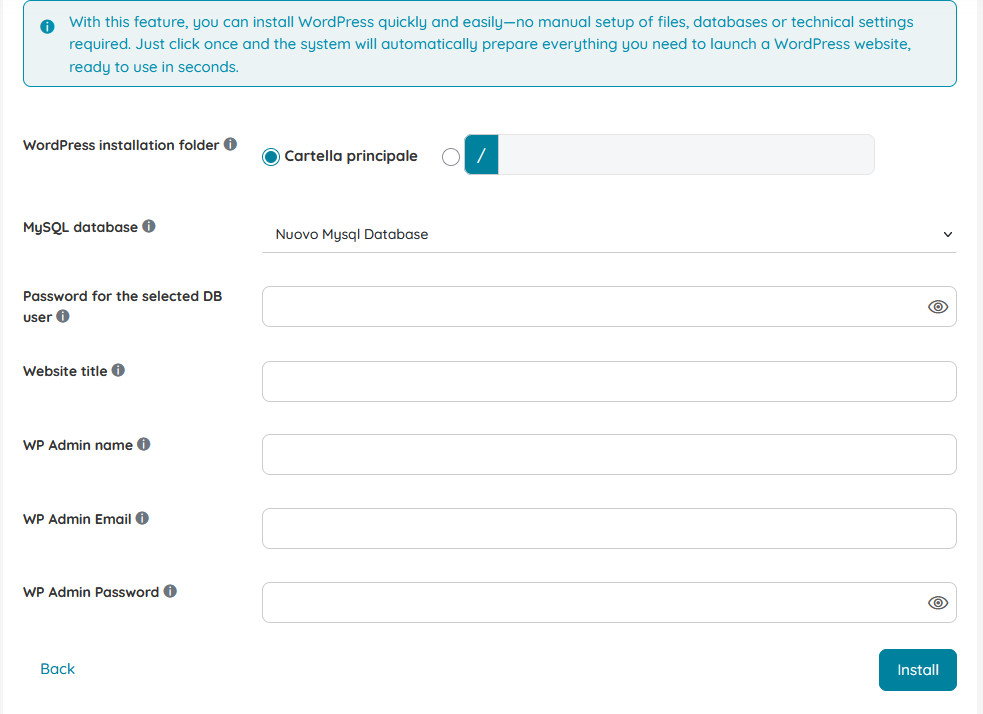Click the info icon in the top notice banner
The width and height of the screenshot is (983, 714).
pos(47,26)
